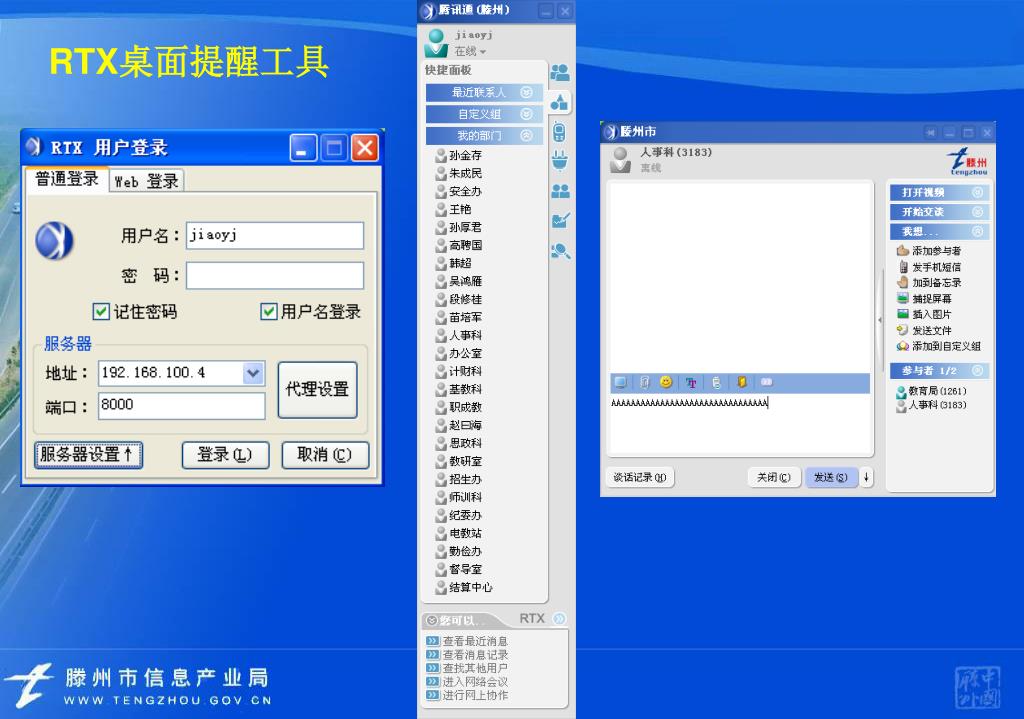Collapse the 我的部门 my department section
This screenshot has height=719, width=1024.
point(484,136)
